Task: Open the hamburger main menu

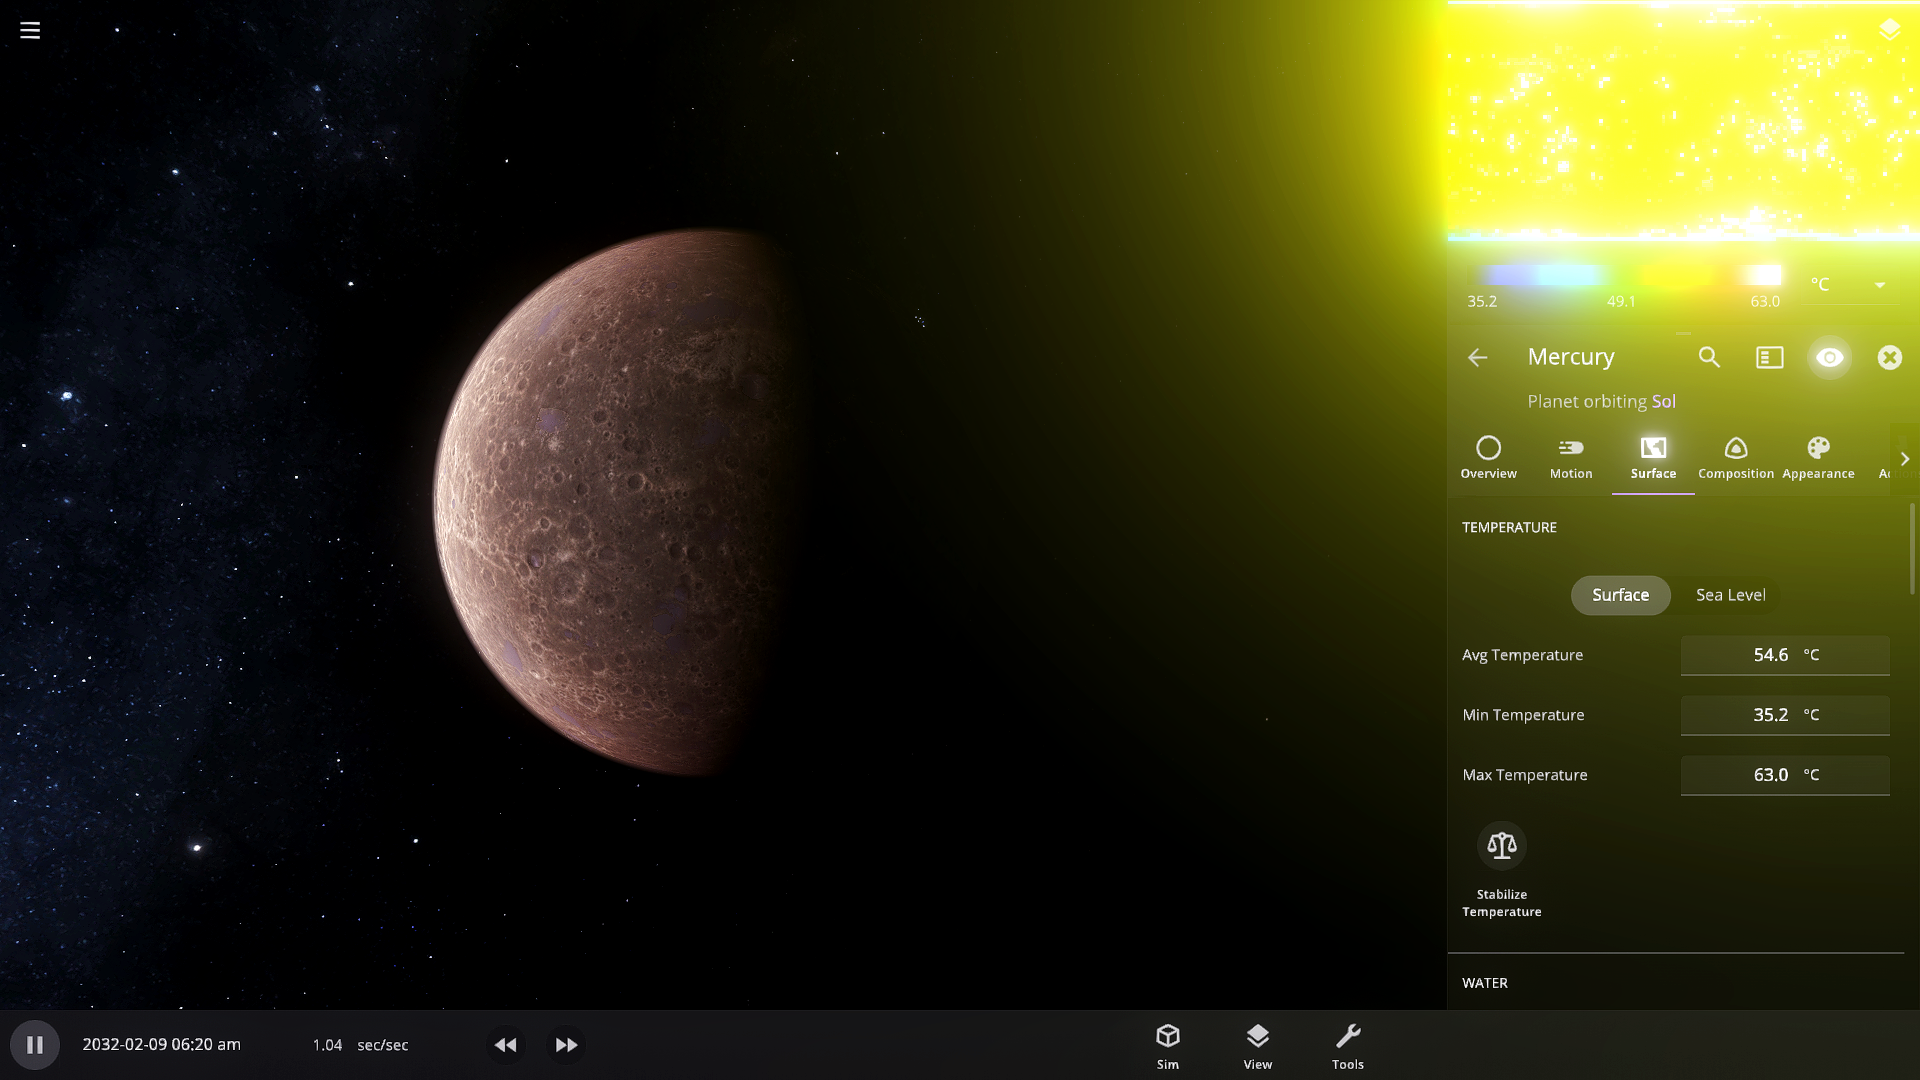Action: (x=30, y=30)
